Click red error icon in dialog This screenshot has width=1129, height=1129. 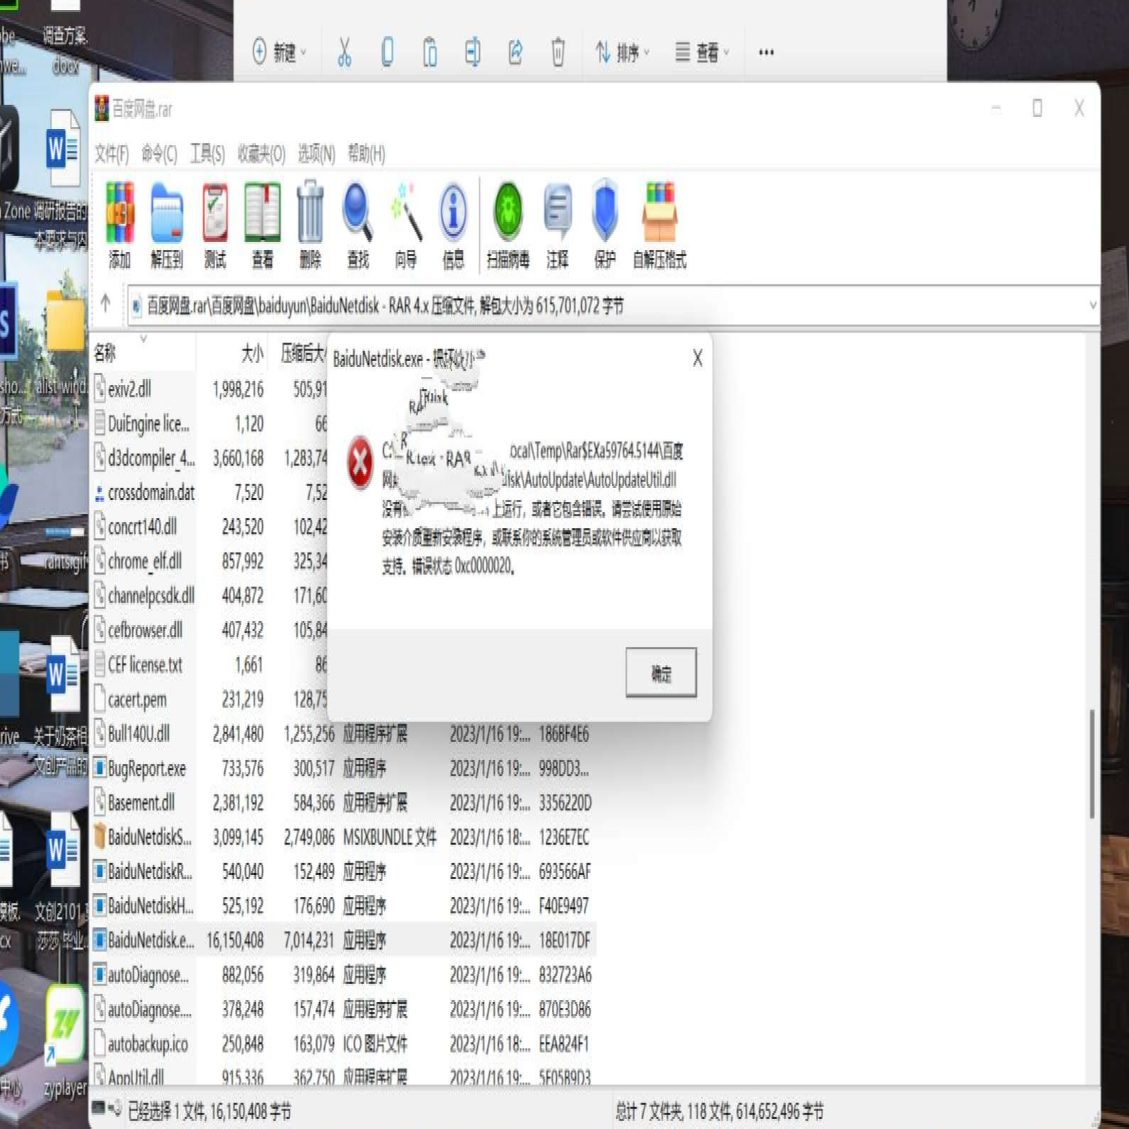coord(360,463)
